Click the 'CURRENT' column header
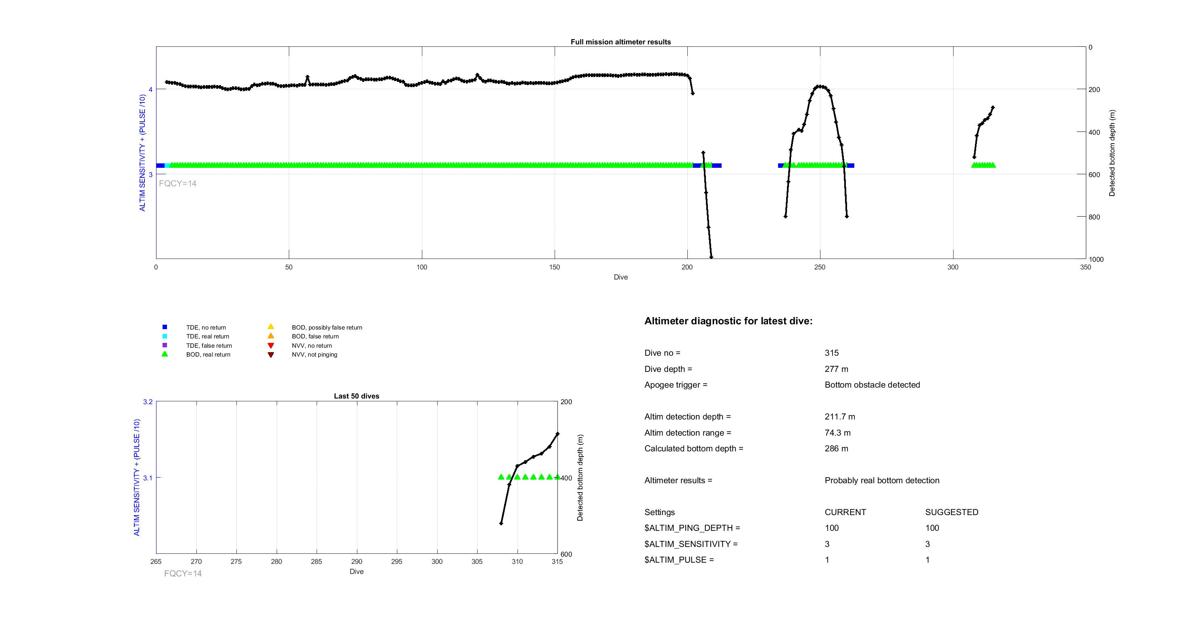This screenshot has height=622, width=1200. tap(845, 513)
